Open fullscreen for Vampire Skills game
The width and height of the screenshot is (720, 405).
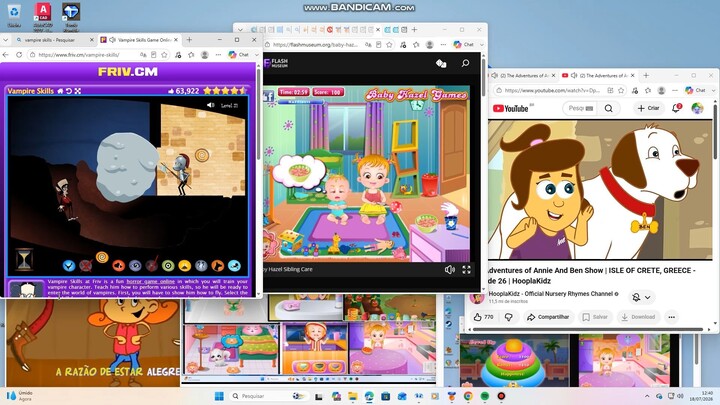point(78,91)
